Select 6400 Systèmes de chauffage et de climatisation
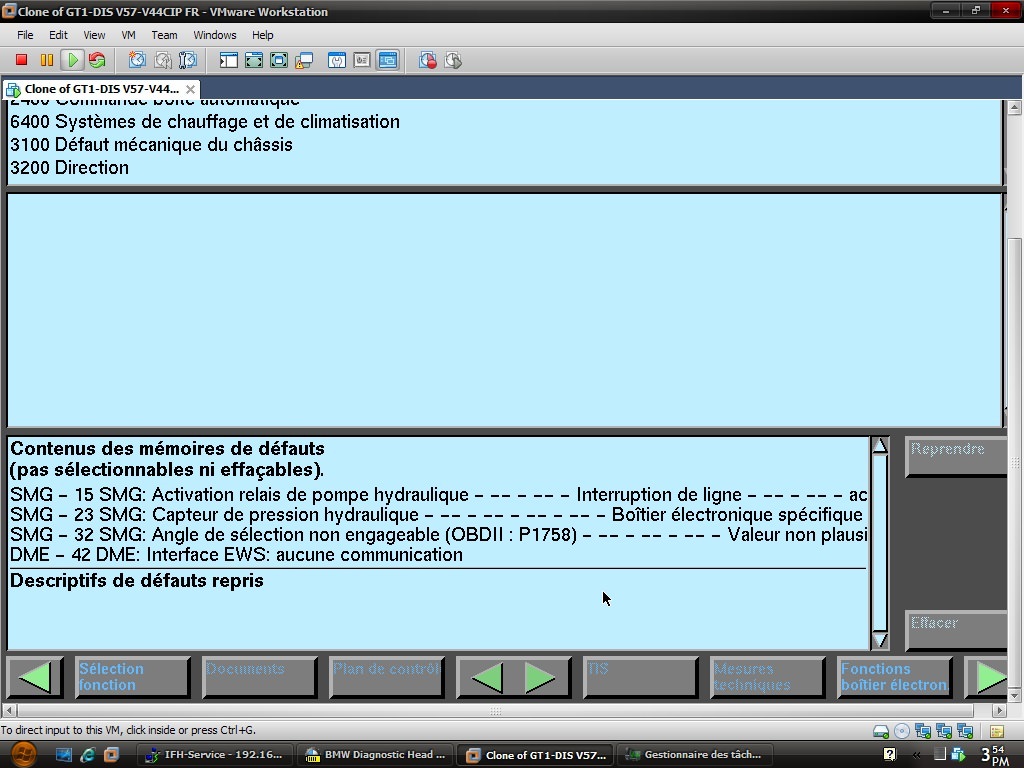1024x768 pixels. [204, 121]
